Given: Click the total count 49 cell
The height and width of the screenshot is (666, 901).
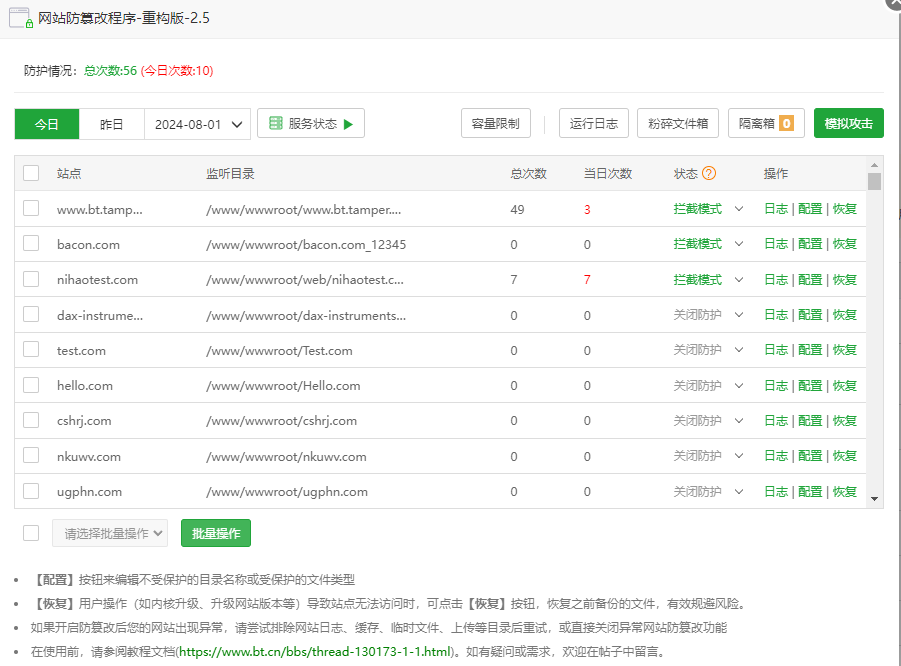Looking at the screenshot, I should pos(517,210).
